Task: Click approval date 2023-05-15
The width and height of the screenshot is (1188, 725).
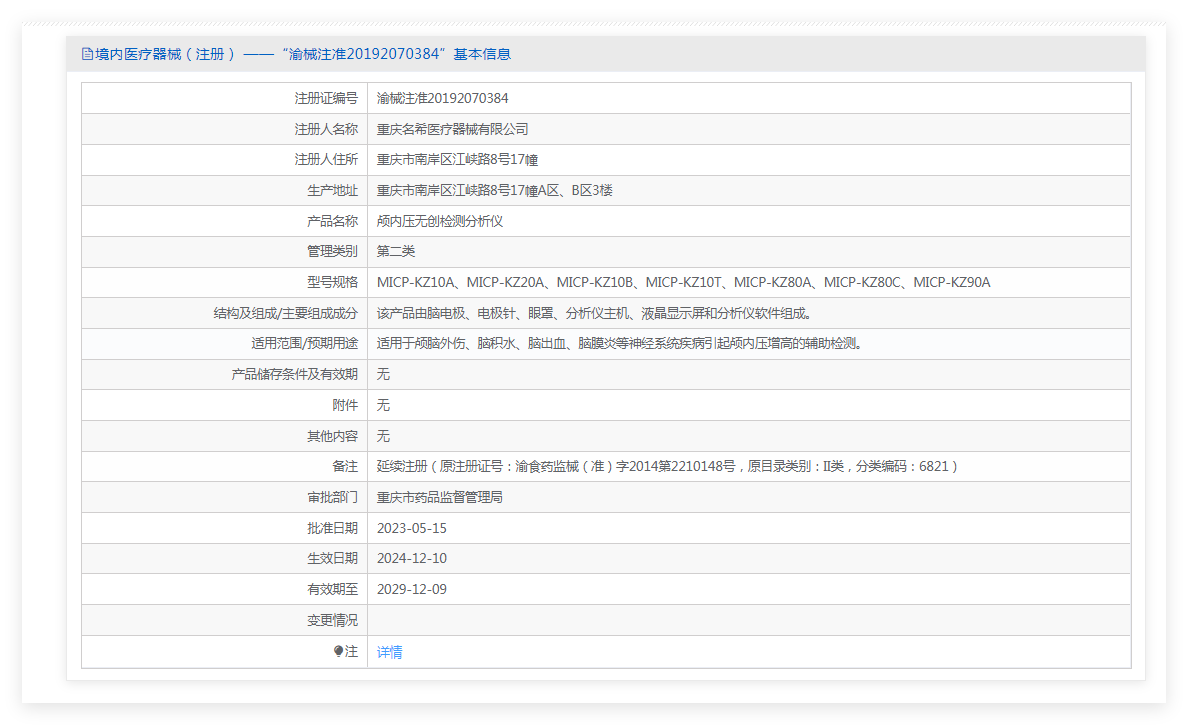Action: click(411, 528)
